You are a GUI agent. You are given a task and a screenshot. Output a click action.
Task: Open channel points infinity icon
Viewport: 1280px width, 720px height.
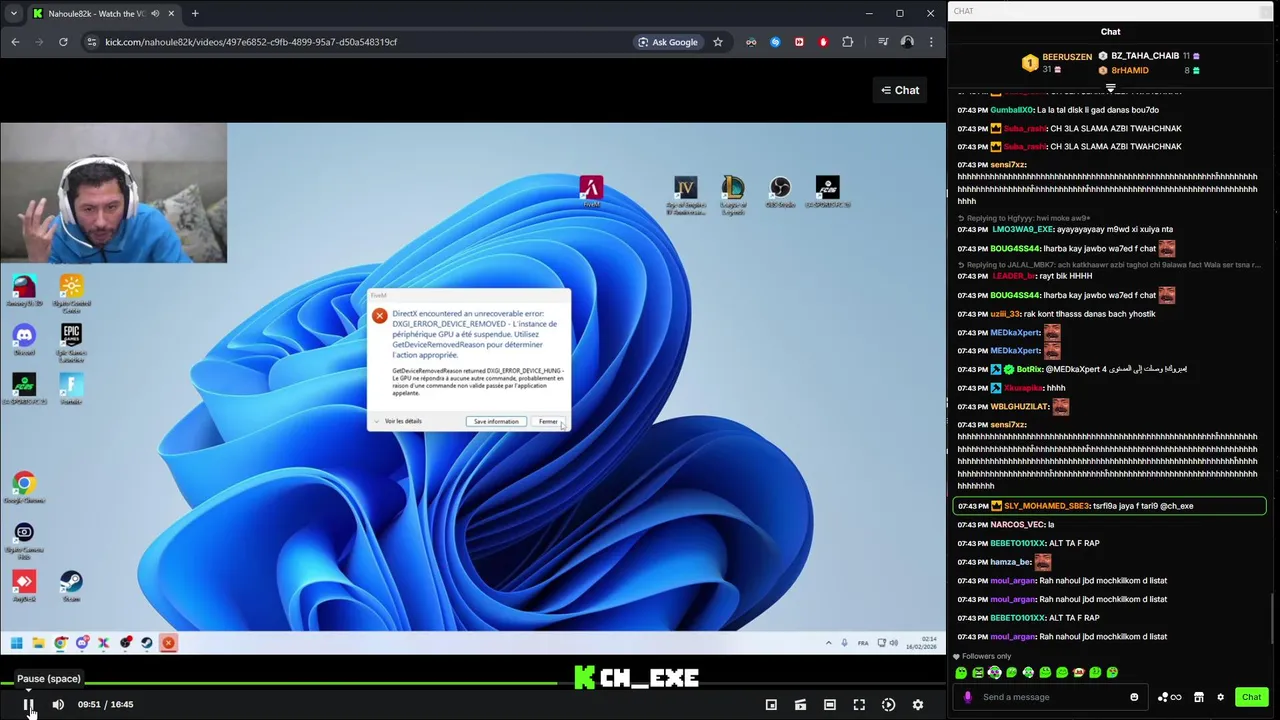1169,697
